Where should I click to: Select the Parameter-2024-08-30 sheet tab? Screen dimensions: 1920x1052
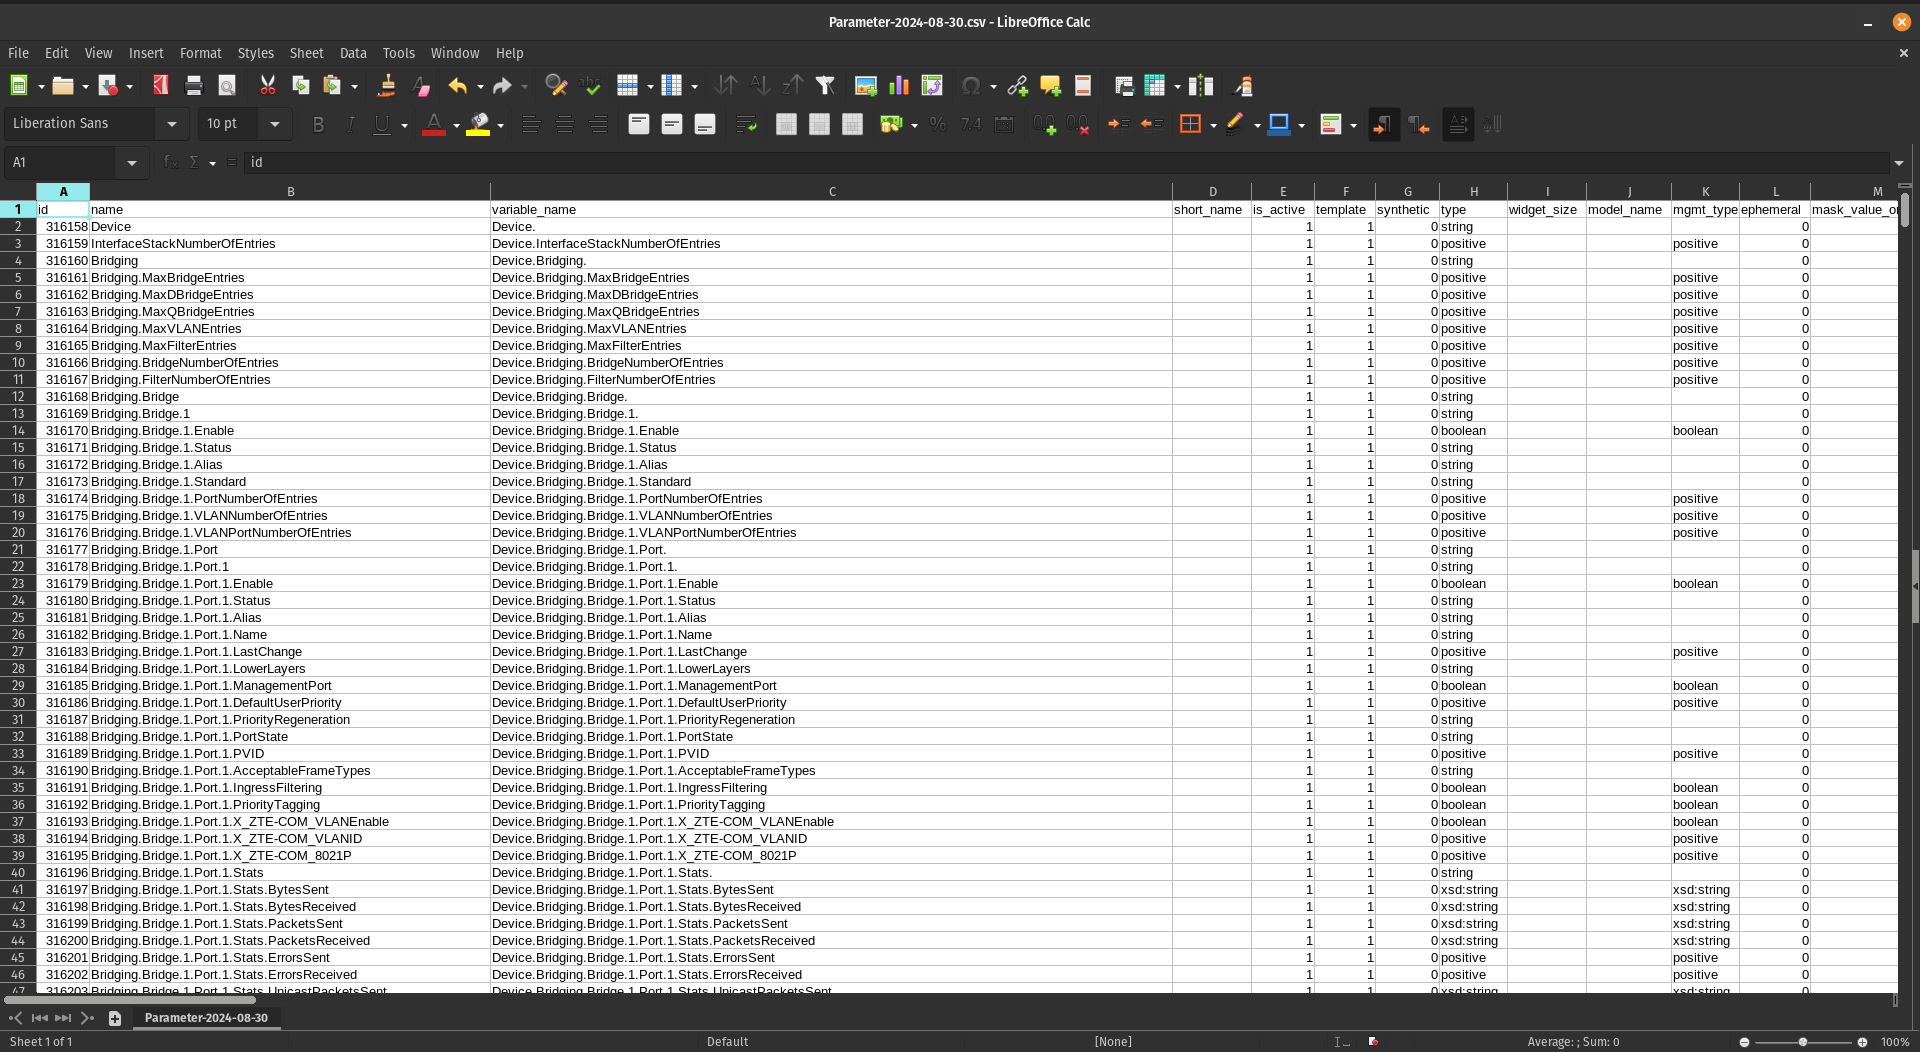coord(206,1018)
